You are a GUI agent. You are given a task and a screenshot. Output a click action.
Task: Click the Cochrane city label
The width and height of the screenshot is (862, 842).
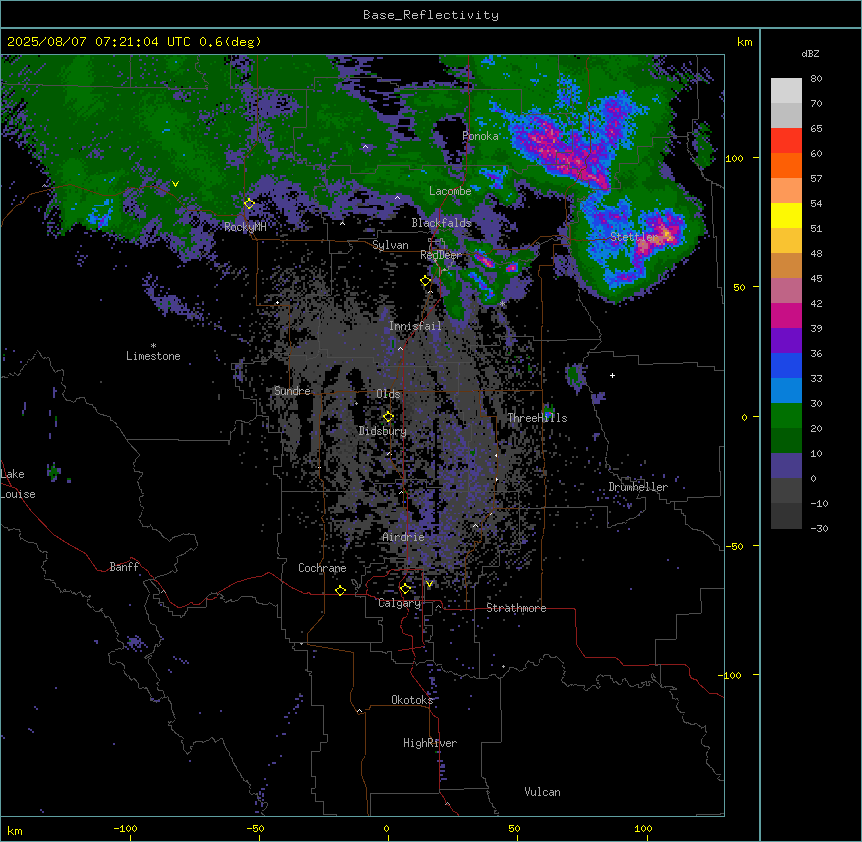tap(322, 568)
